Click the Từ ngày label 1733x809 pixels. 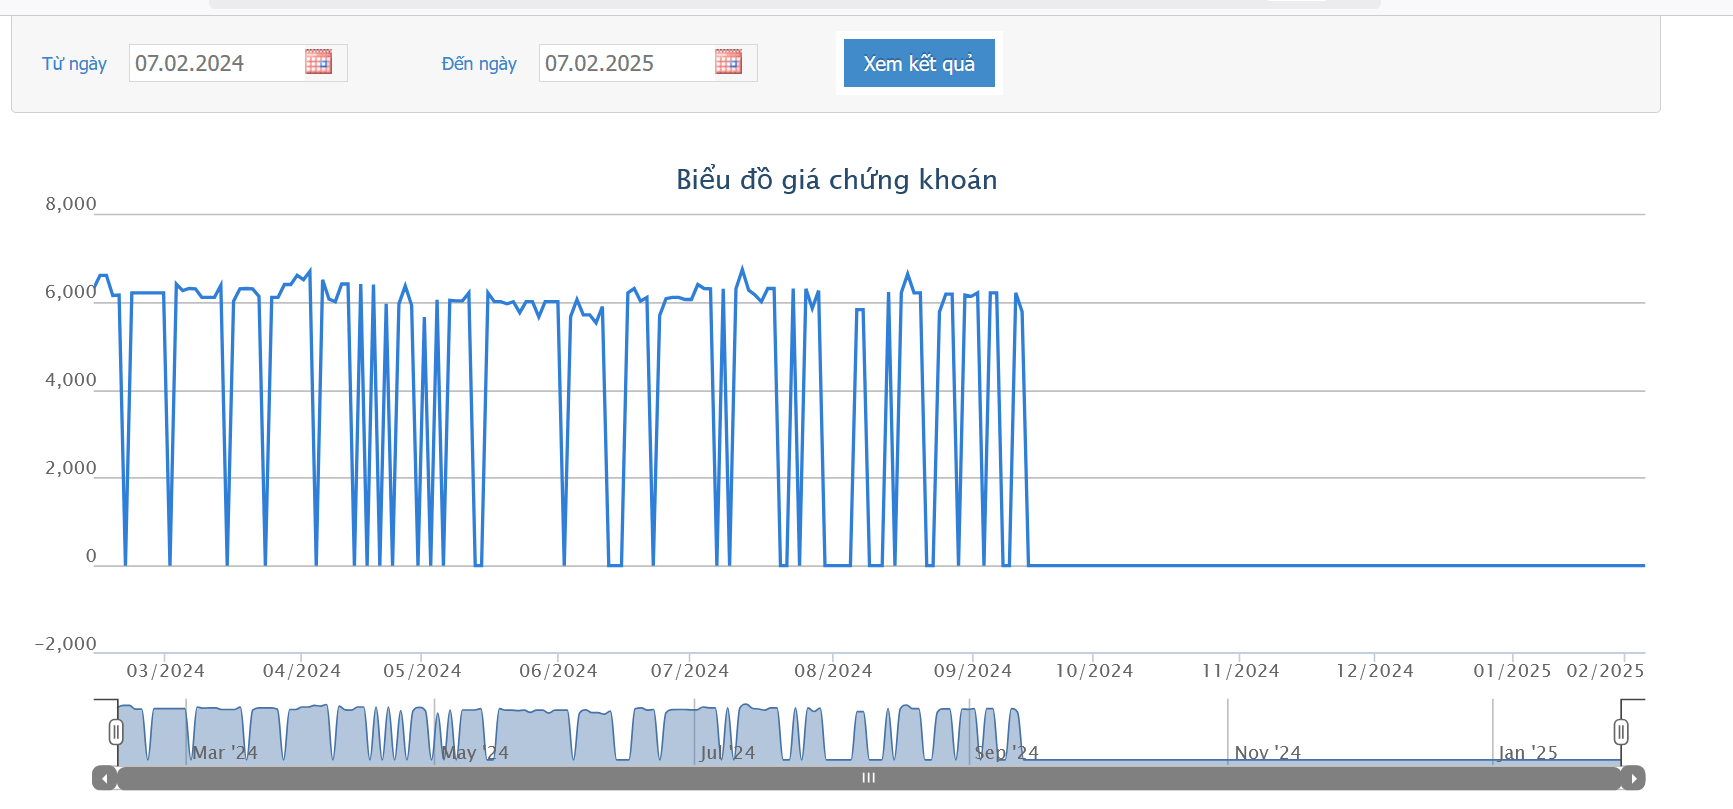[74, 64]
